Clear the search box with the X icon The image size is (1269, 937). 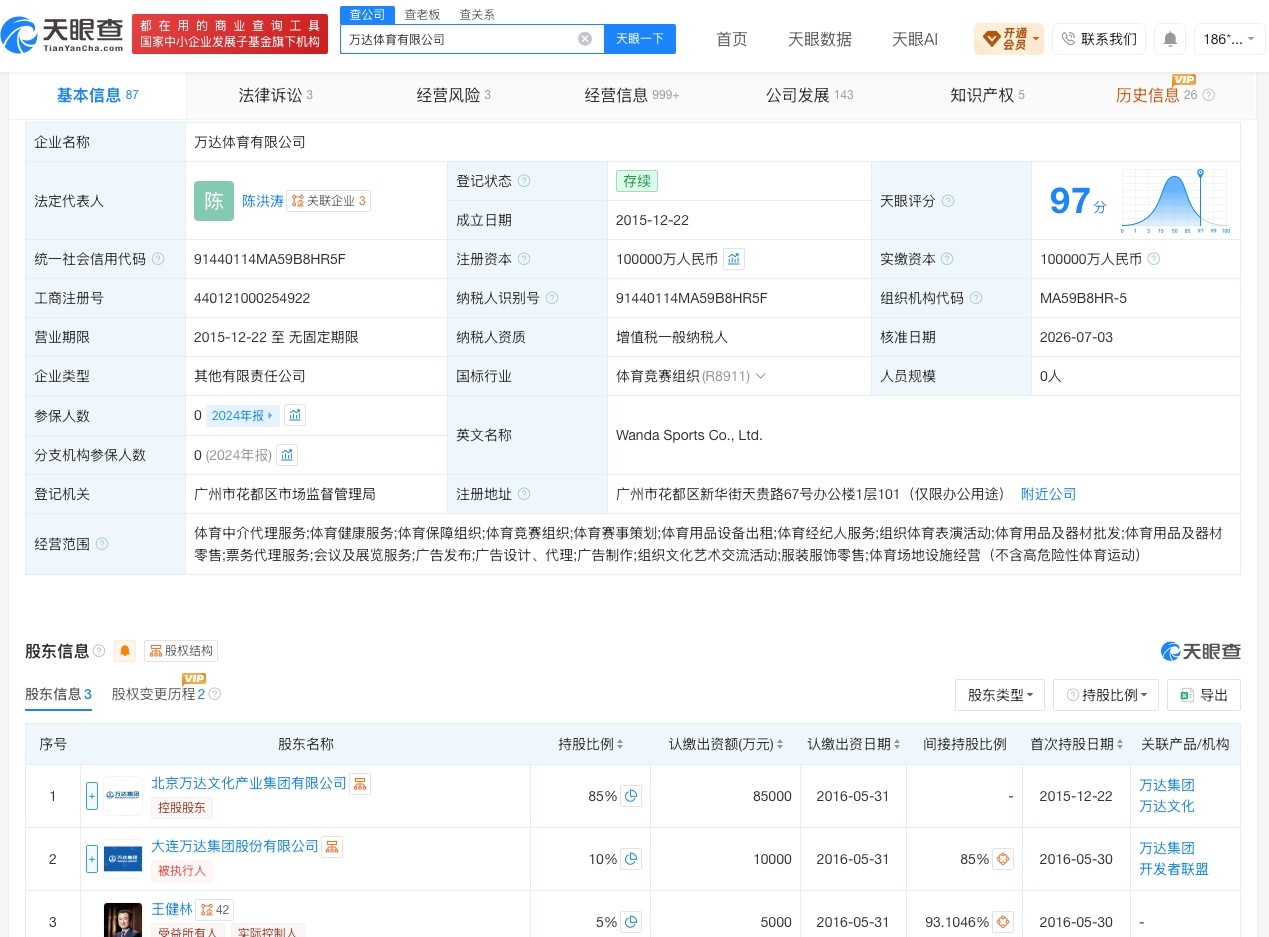coord(585,39)
